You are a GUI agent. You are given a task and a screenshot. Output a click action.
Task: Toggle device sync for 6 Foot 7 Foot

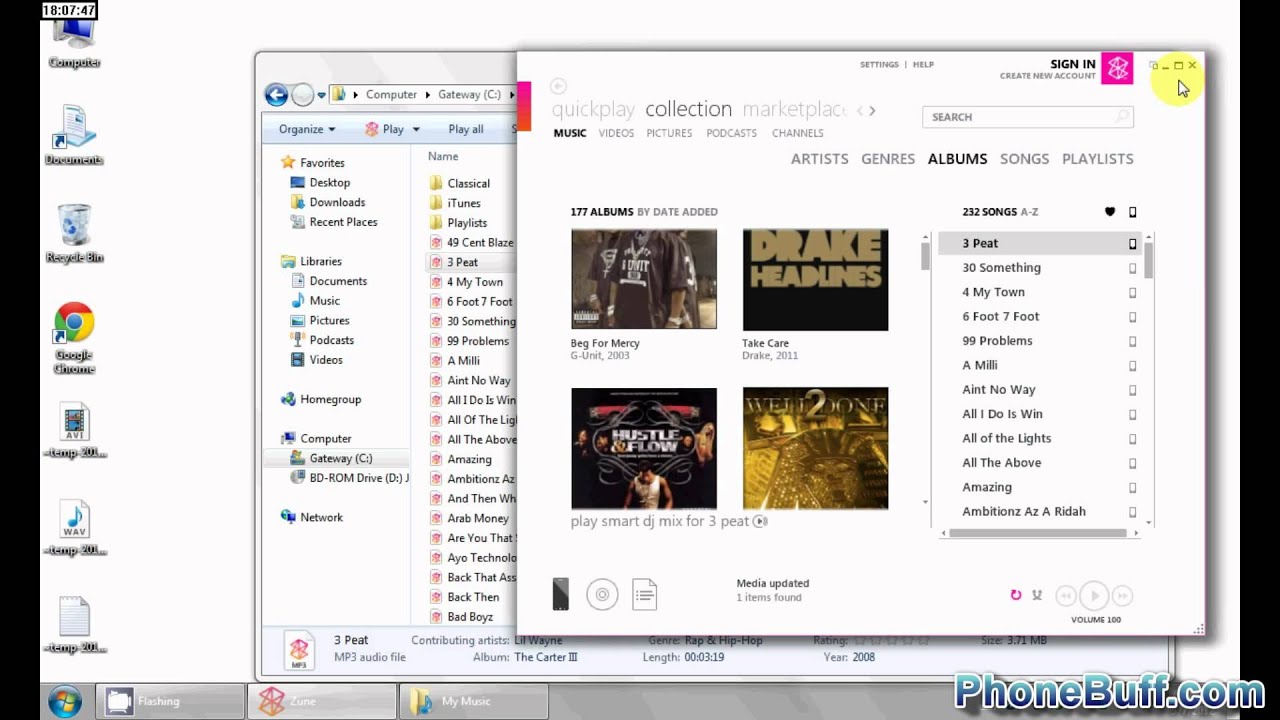point(1133,317)
